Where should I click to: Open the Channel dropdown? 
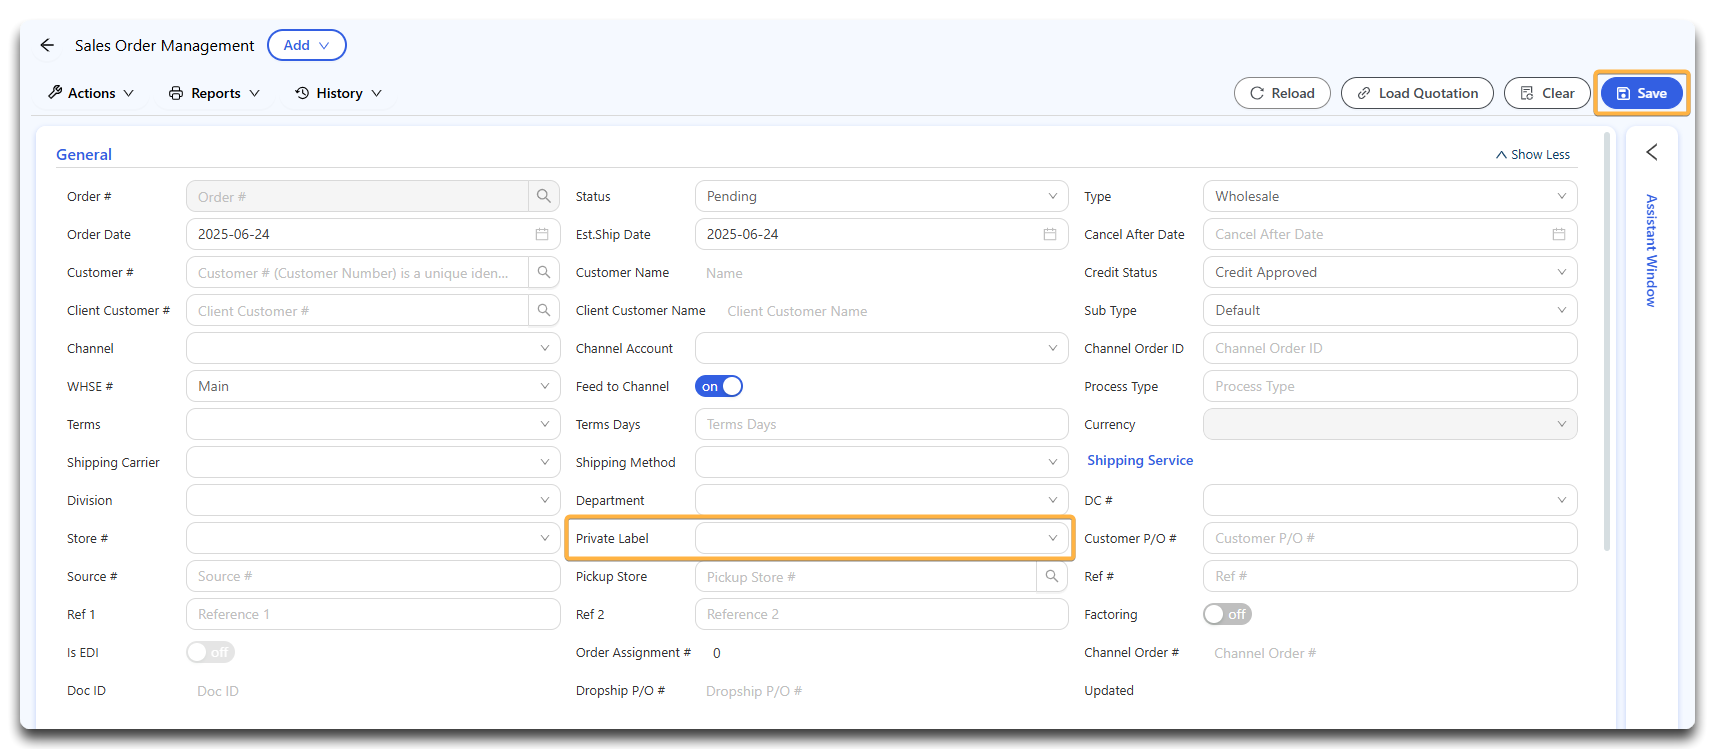point(373,348)
